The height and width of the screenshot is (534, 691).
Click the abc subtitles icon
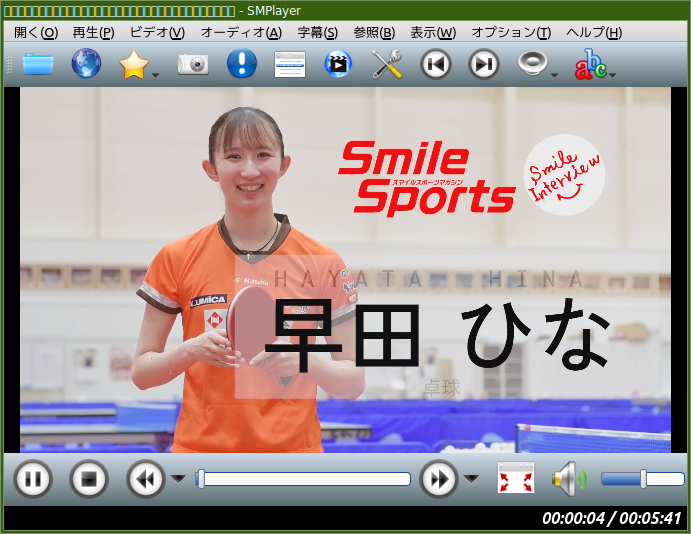(x=591, y=64)
